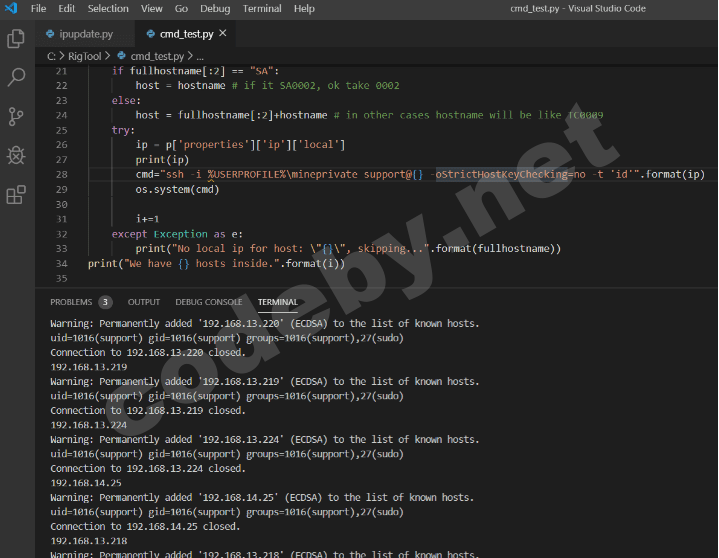
Task: Open the Explorer view in activity bar
Action: pyautogui.click(x=16, y=39)
